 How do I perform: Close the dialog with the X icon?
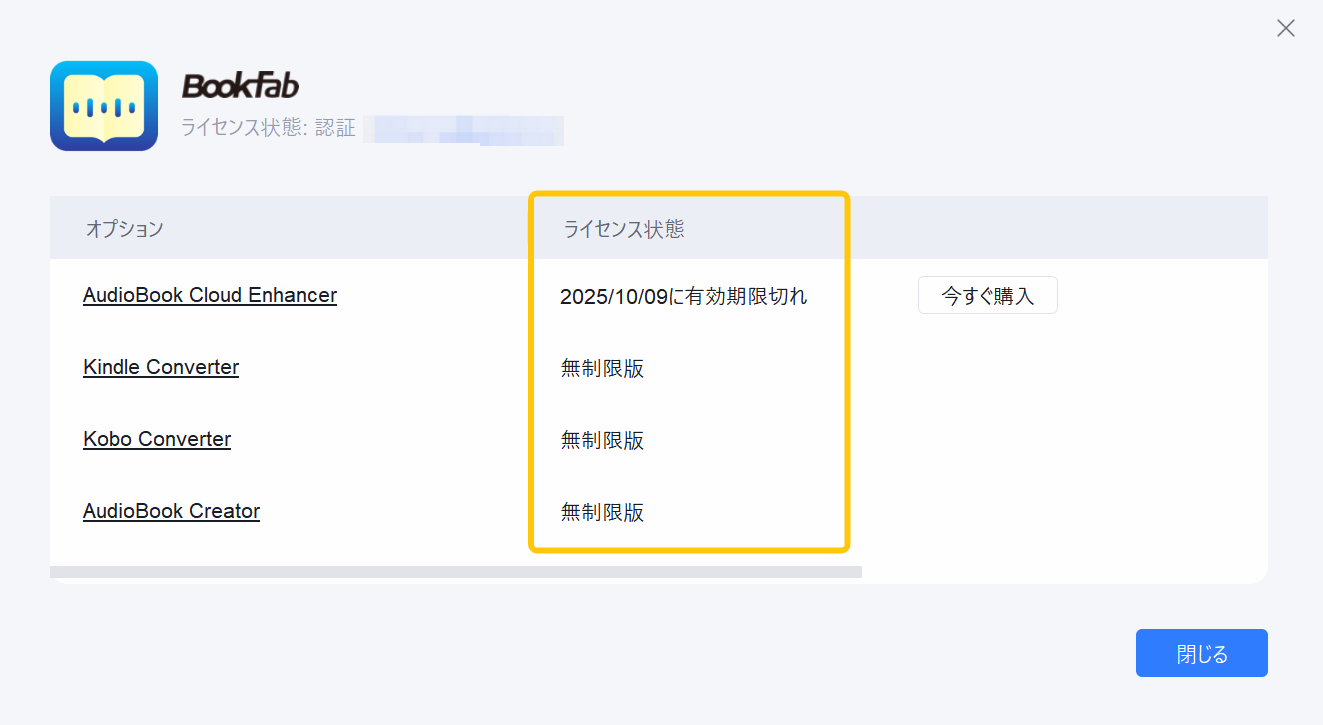click(x=1286, y=28)
